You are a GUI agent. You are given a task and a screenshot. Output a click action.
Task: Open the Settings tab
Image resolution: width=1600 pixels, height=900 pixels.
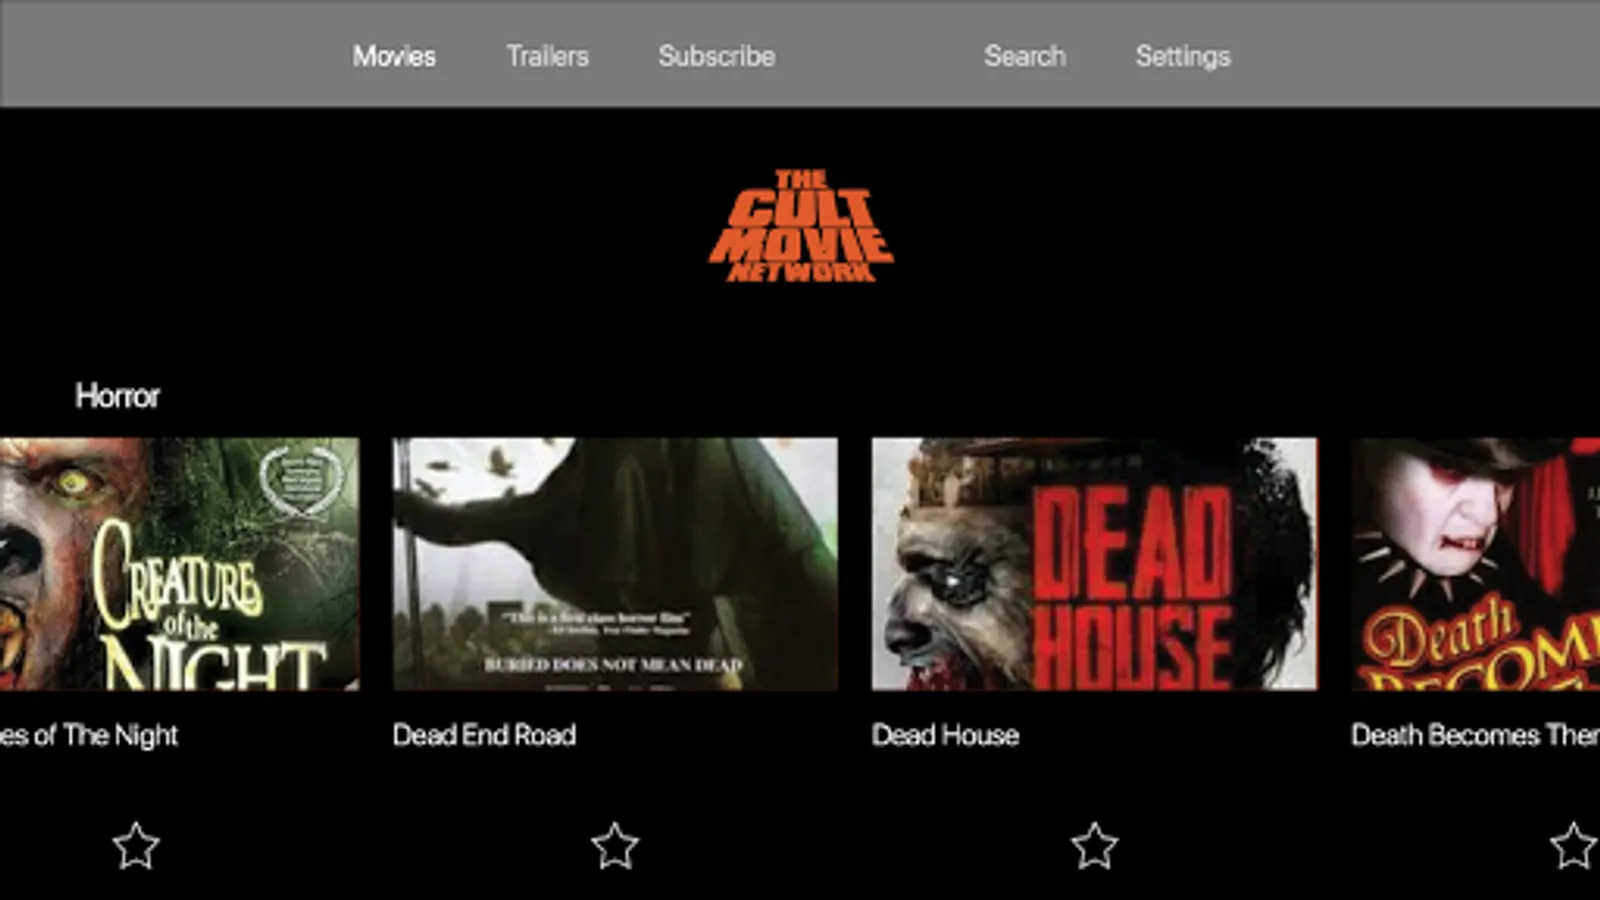[x=1183, y=57]
